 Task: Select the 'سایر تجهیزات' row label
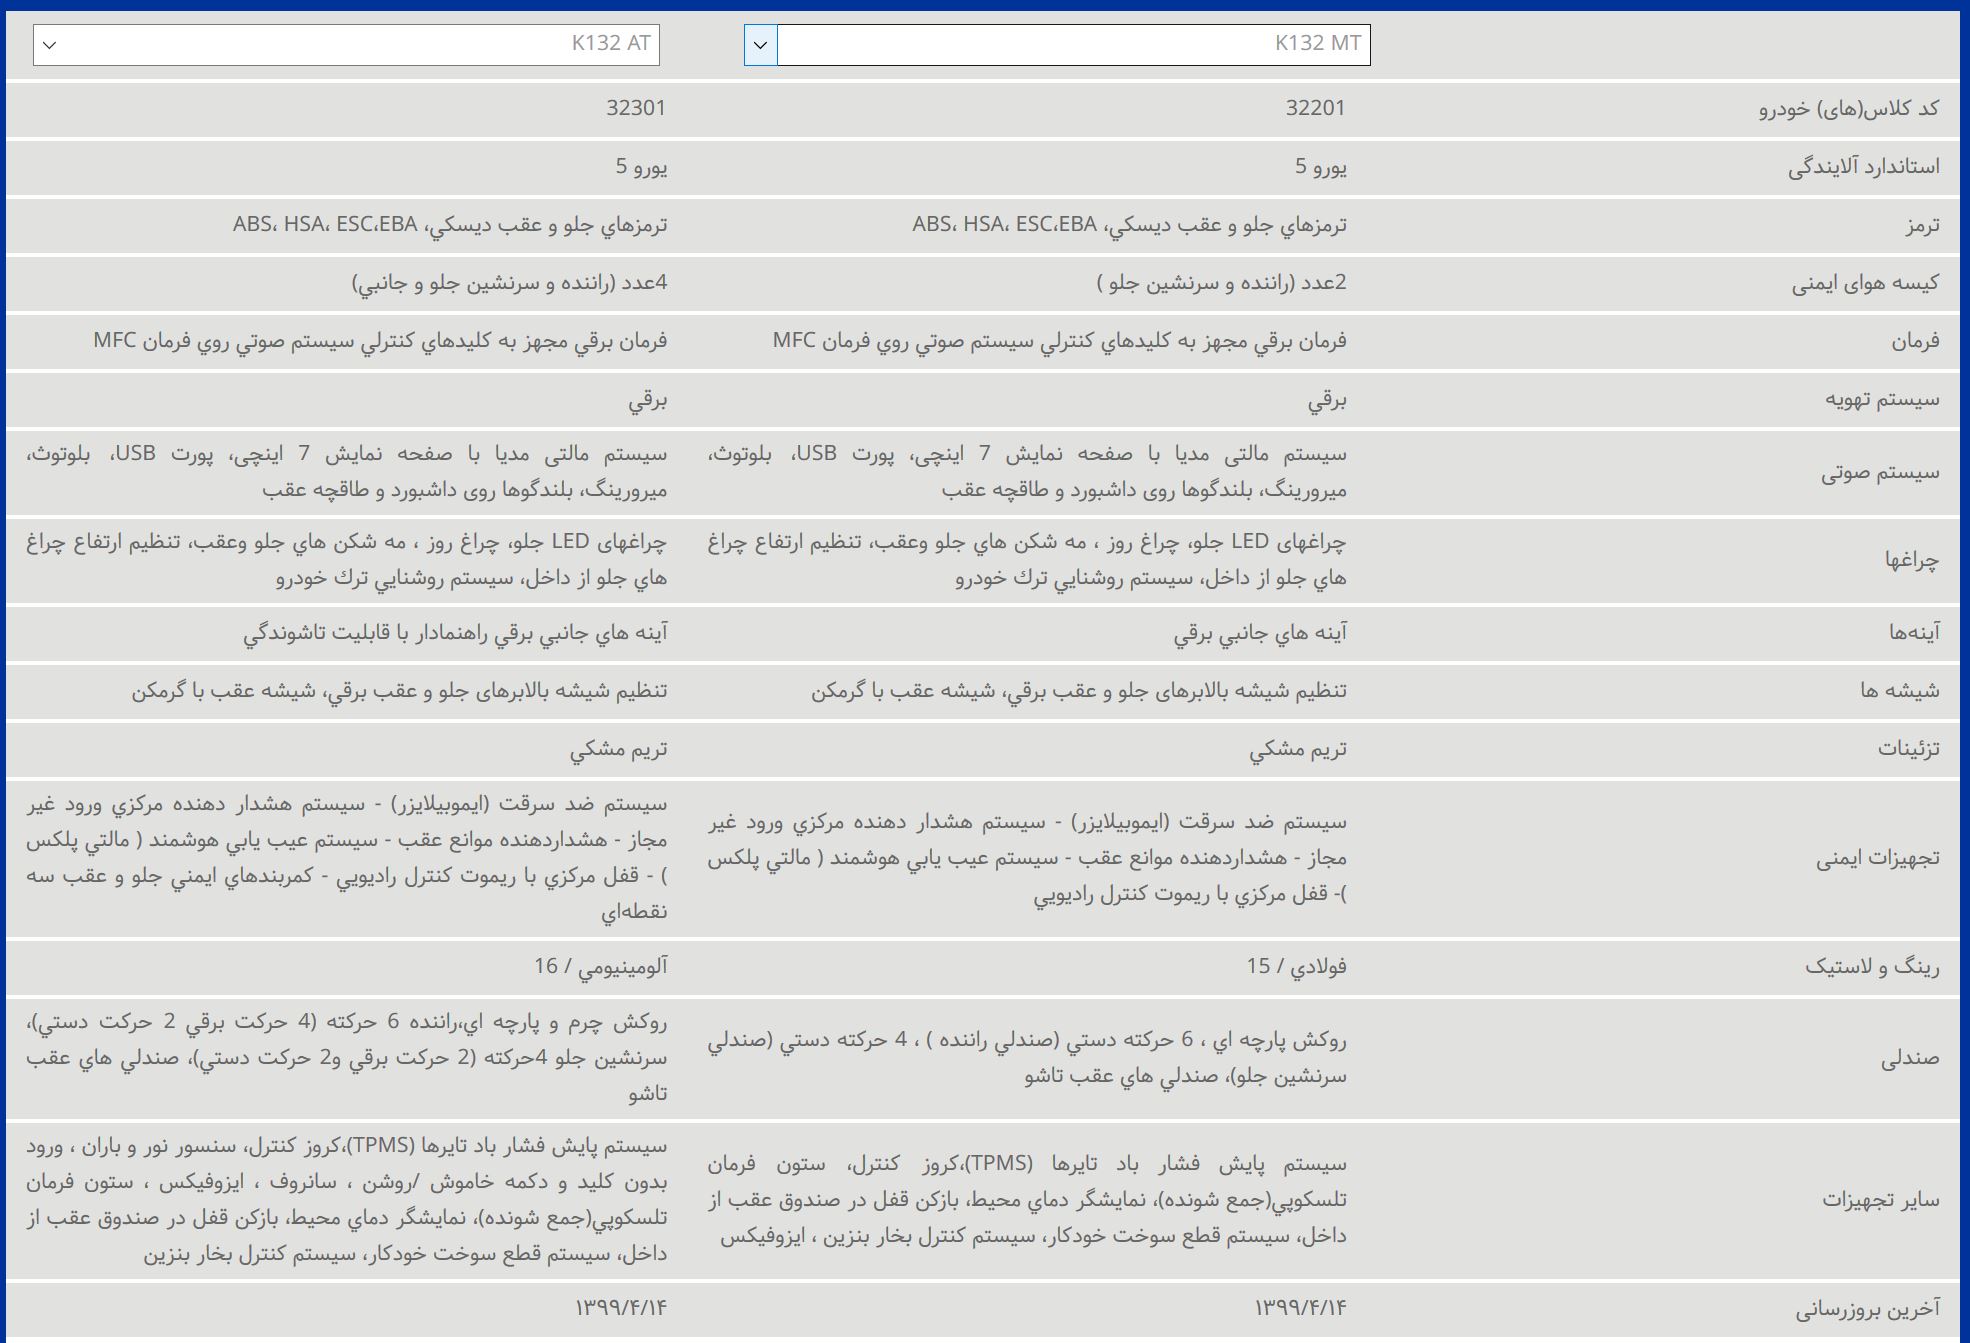[1880, 1199]
